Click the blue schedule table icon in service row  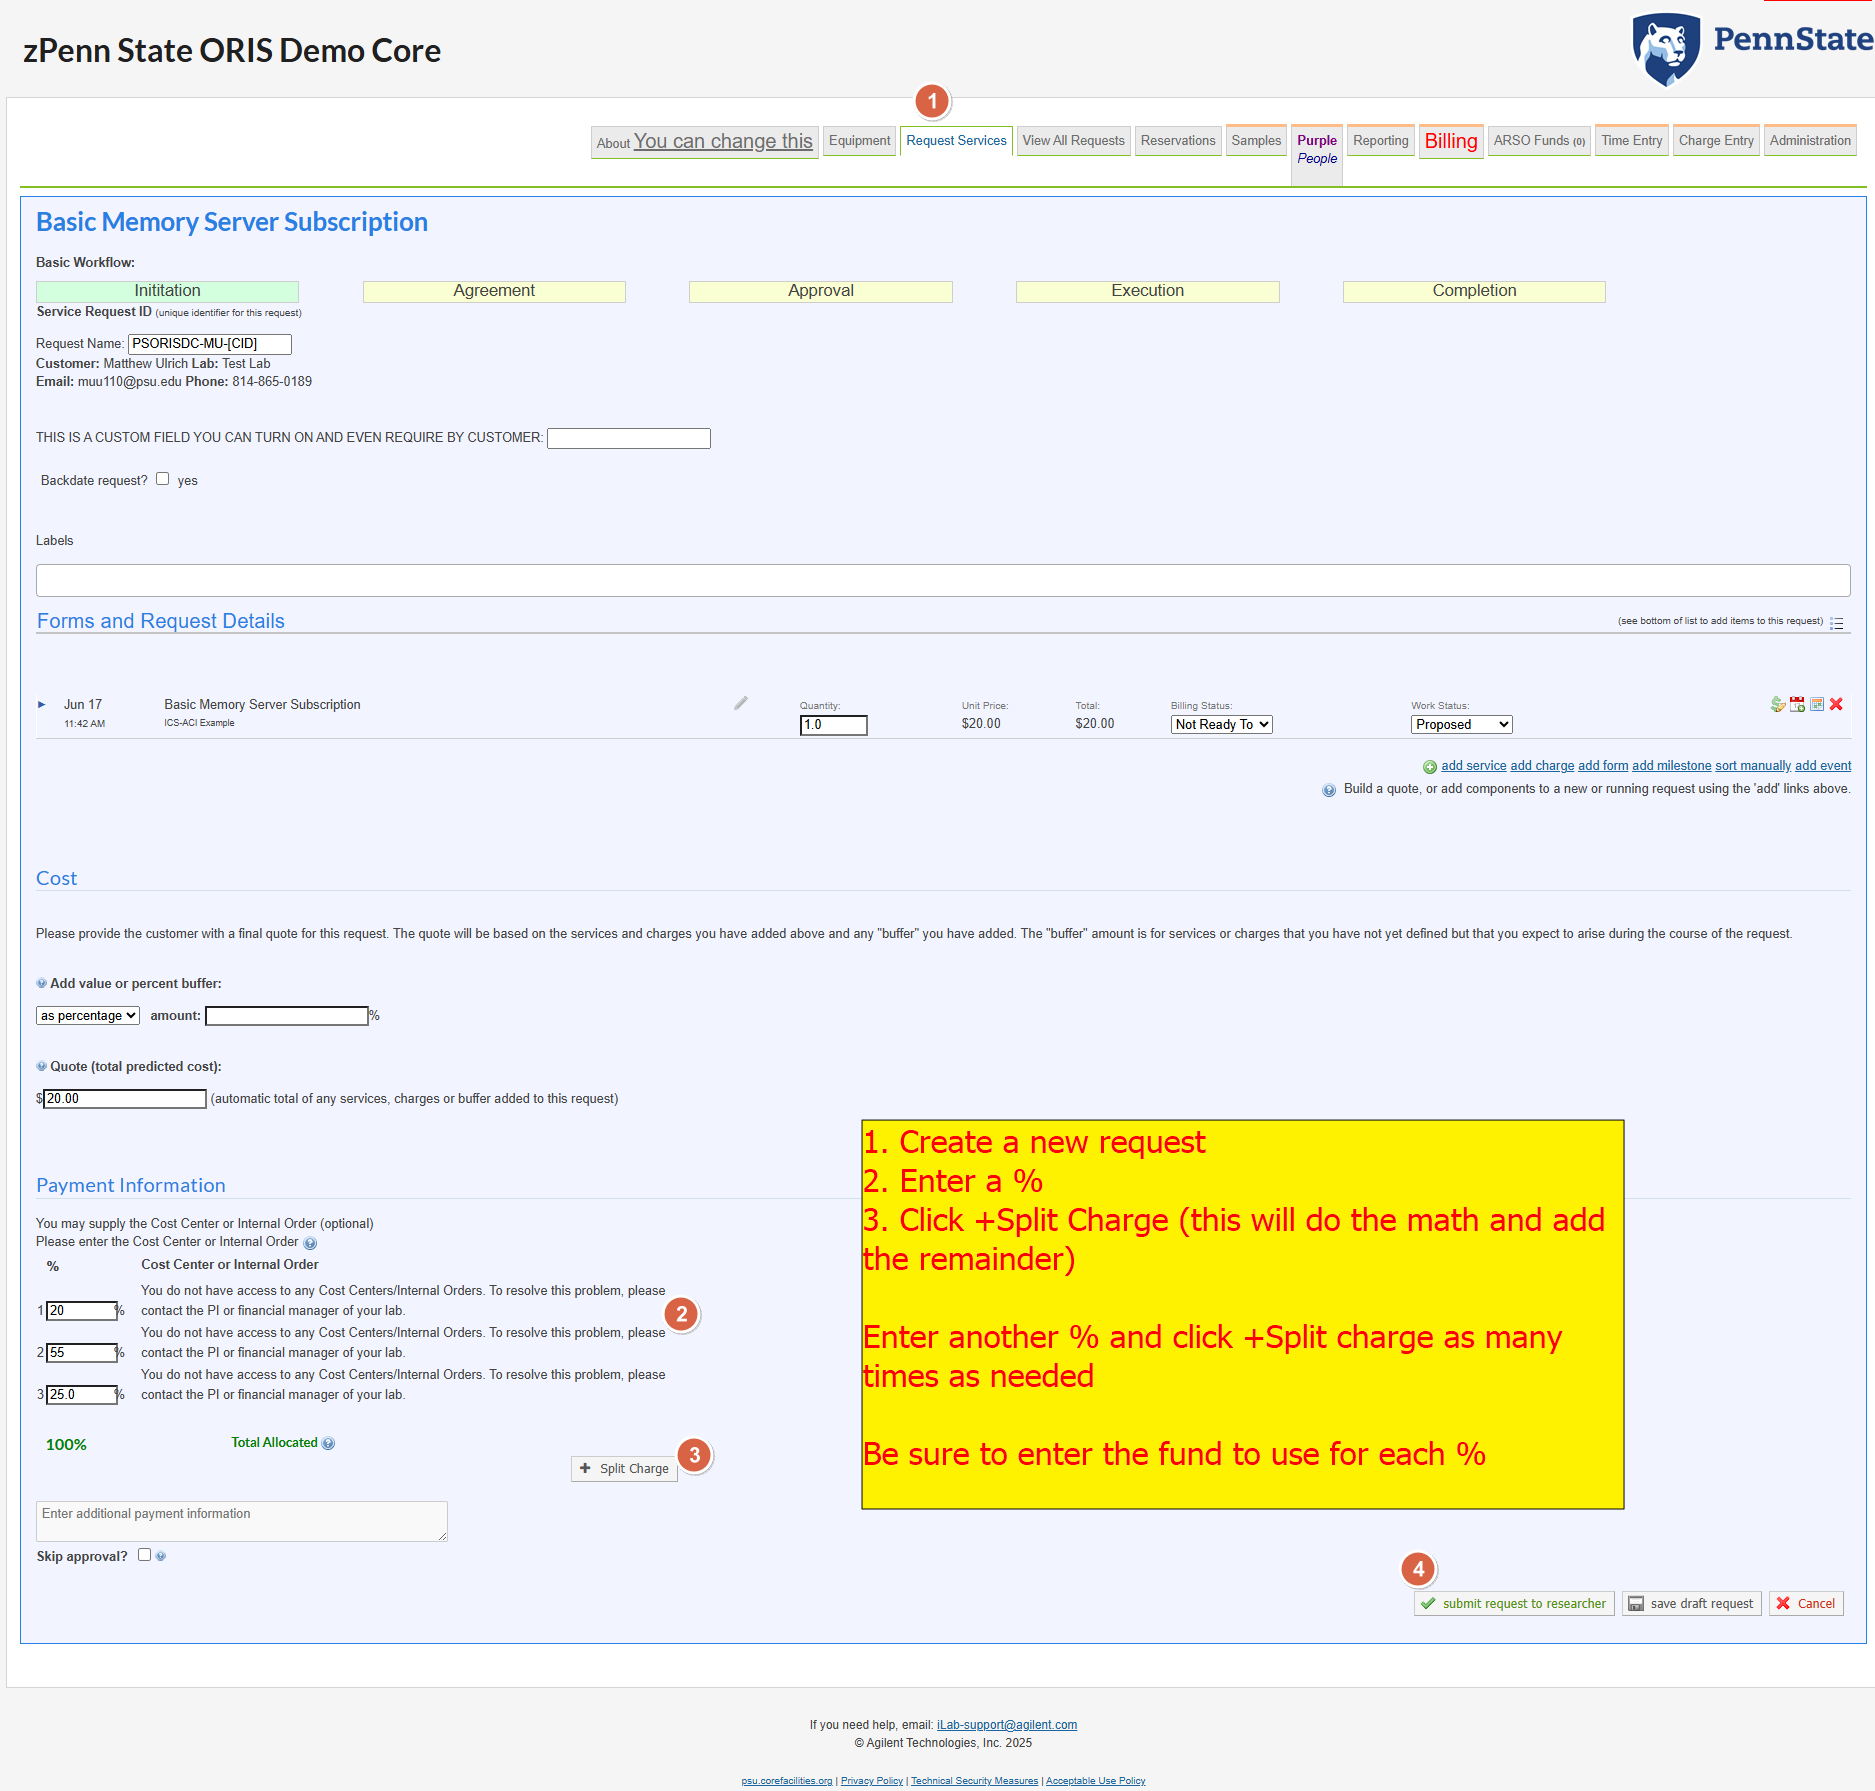point(1817,704)
